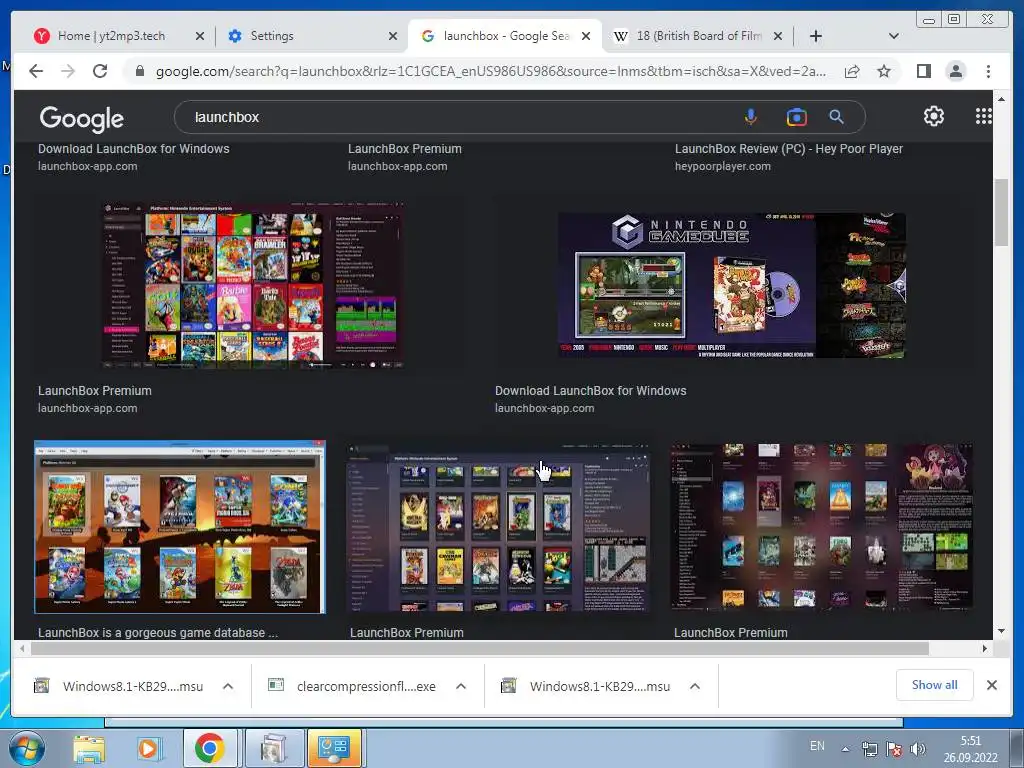Adjust volume via speaker tray icon
The width and height of the screenshot is (1024, 768).
click(918, 749)
